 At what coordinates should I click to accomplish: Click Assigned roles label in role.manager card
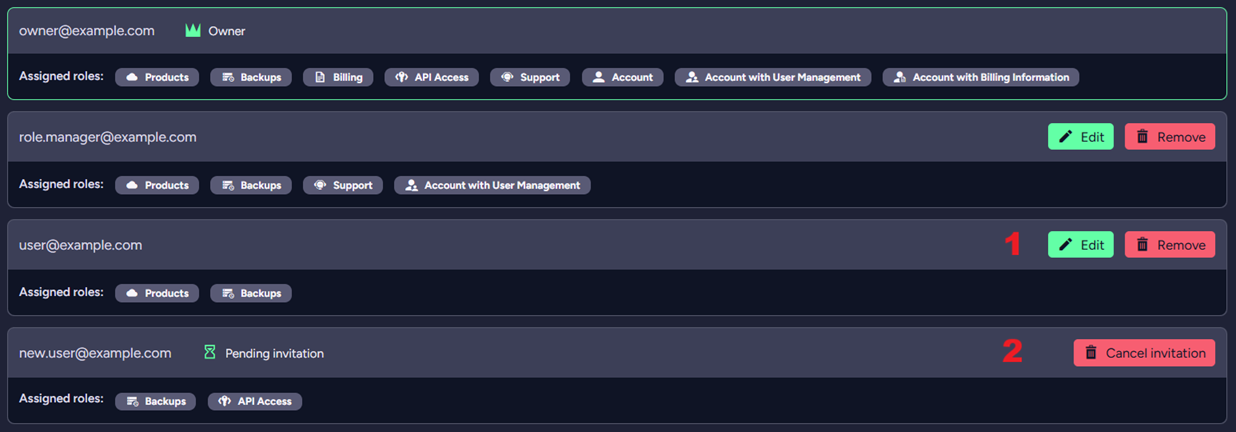coord(61,184)
